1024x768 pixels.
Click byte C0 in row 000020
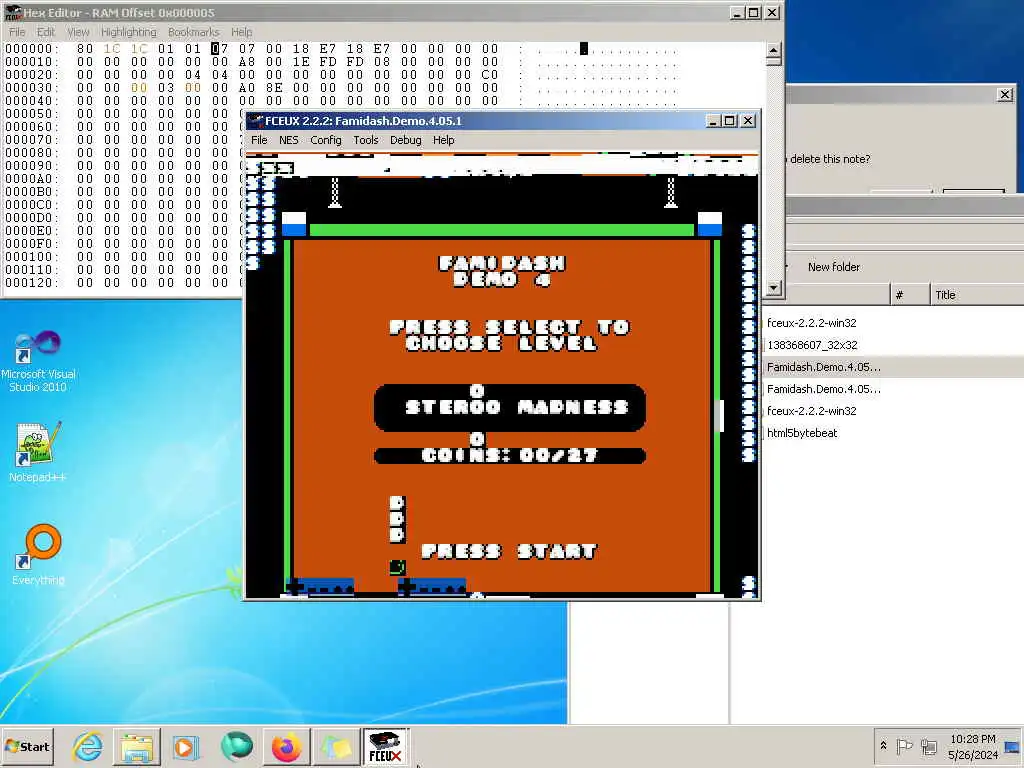(490, 74)
